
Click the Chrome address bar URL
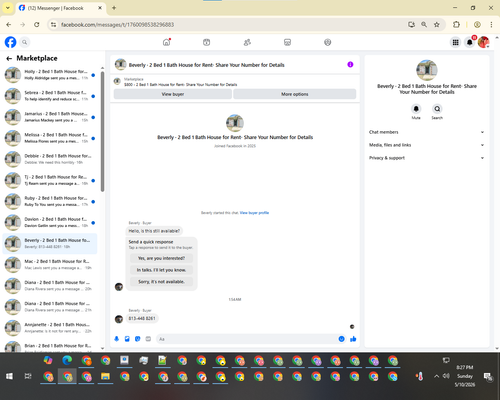click(117, 25)
